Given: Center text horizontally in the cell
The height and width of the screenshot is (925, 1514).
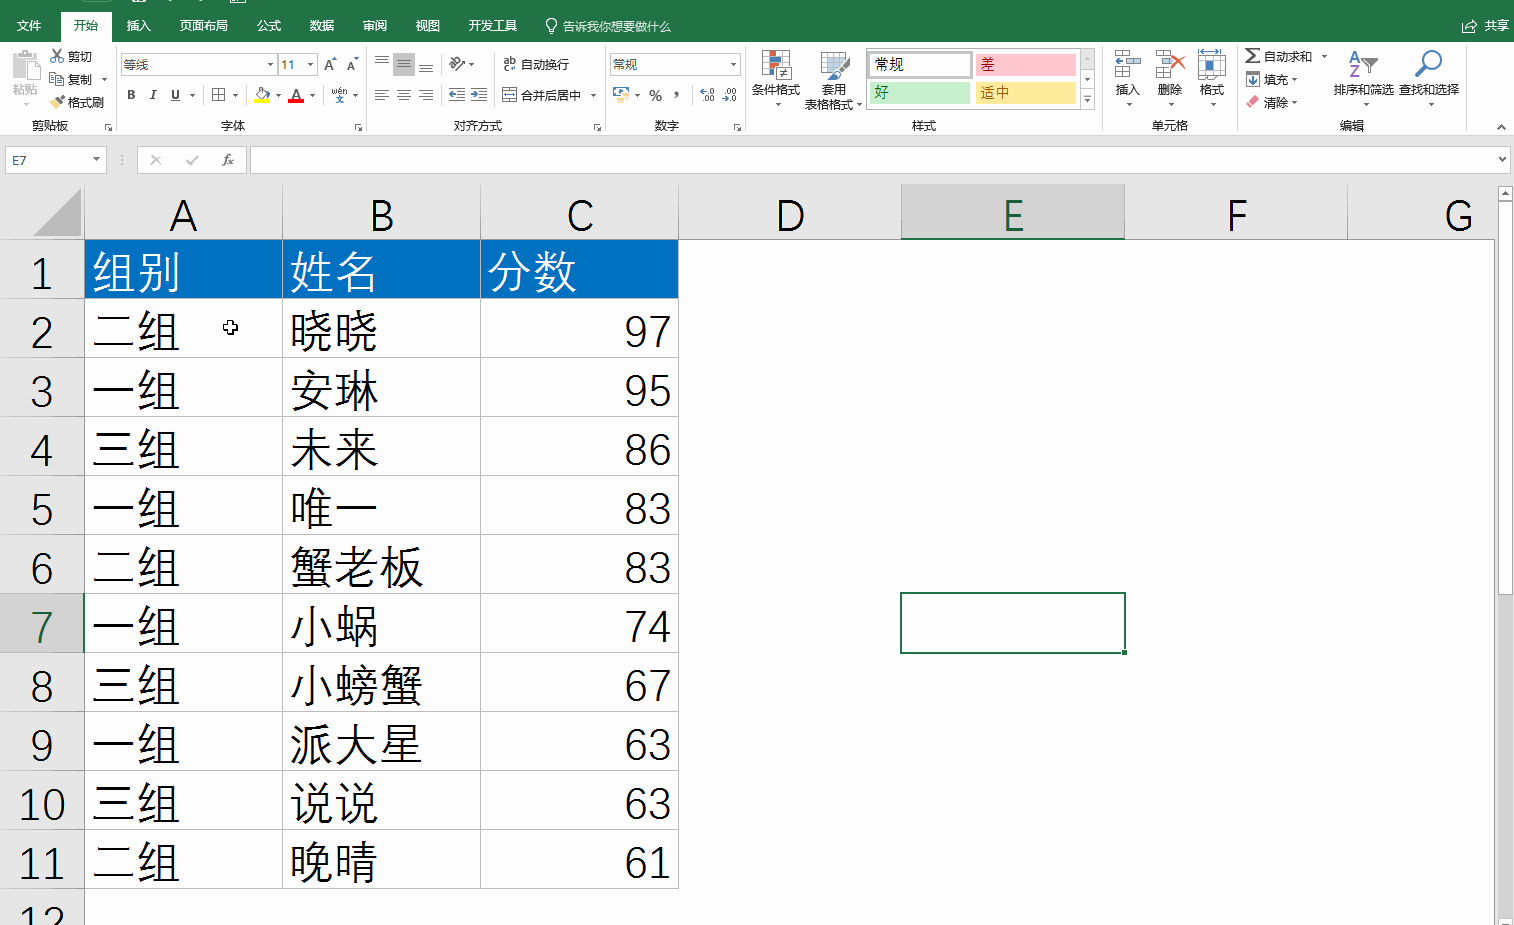Looking at the screenshot, I should pos(404,95).
